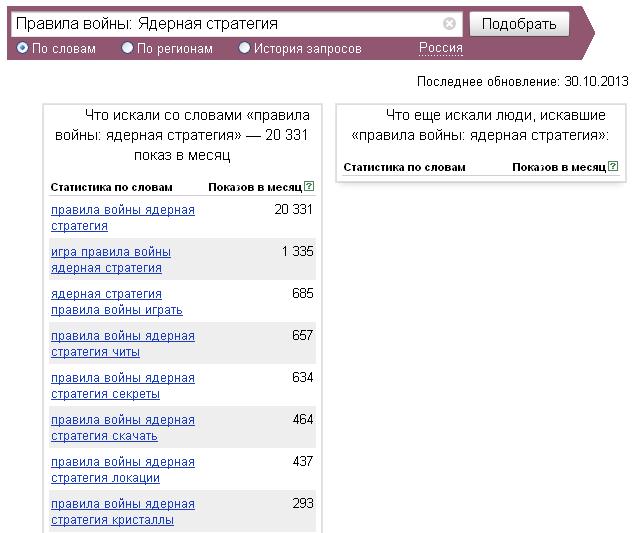Click the heading 'Что еще искали люди, искавшие'

tap(496, 115)
